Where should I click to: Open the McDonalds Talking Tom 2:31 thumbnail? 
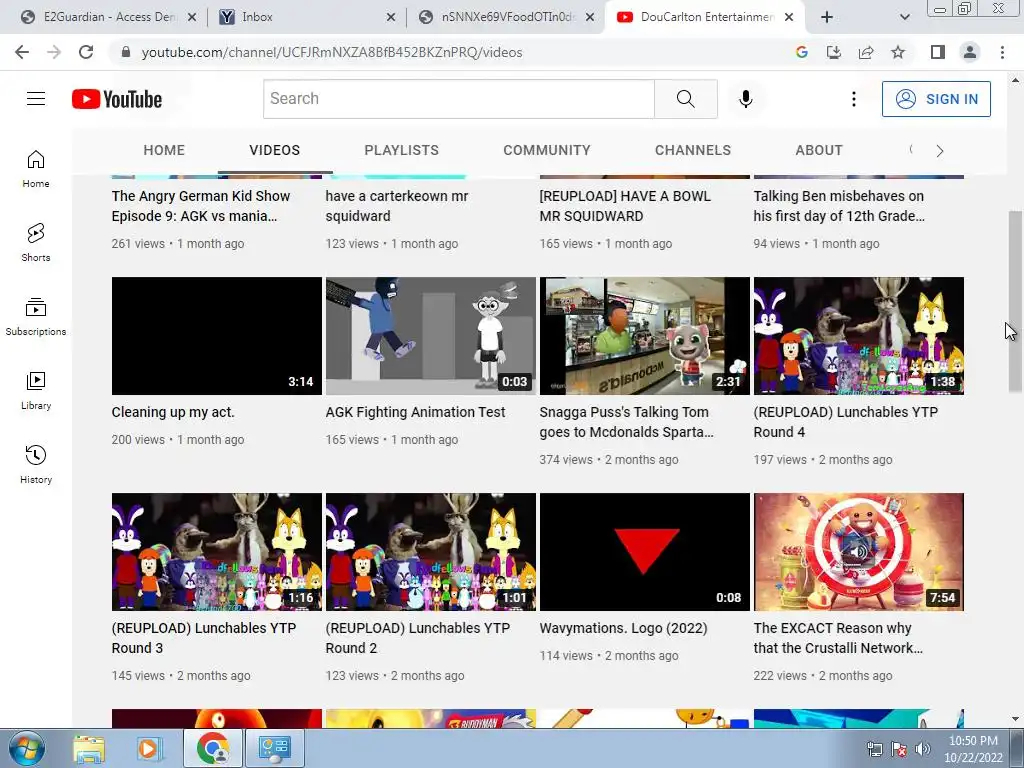click(x=645, y=336)
